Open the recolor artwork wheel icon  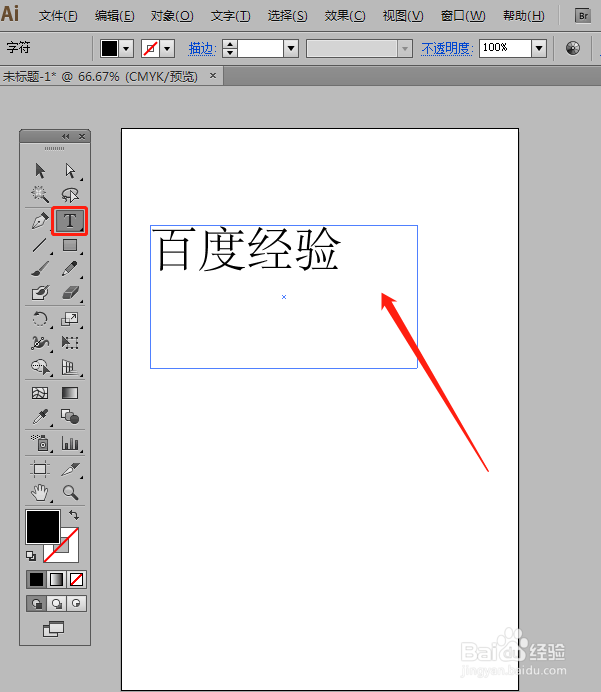pos(573,48)
